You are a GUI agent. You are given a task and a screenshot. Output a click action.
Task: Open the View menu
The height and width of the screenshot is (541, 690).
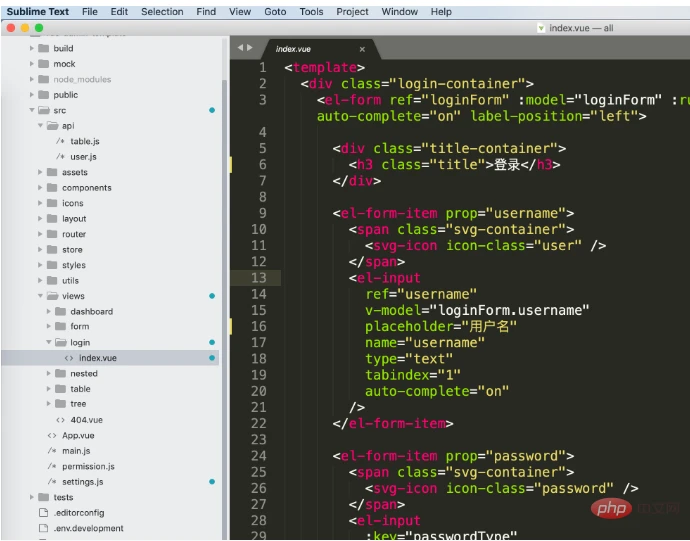(240, 12)
